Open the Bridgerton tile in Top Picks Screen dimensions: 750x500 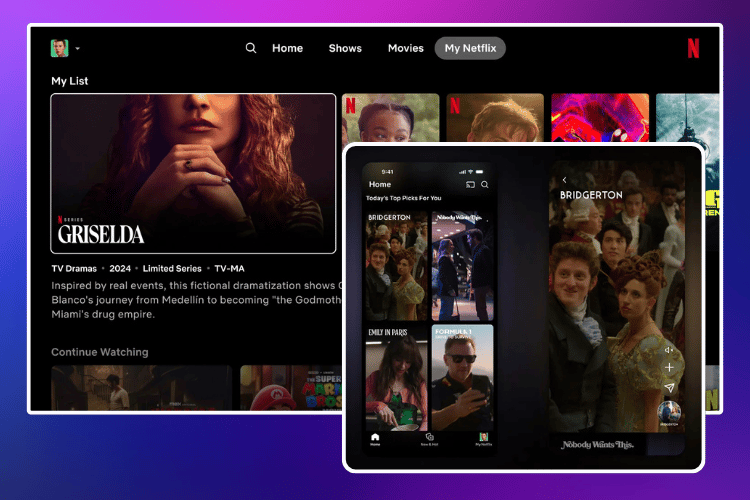tap(397, 266)
